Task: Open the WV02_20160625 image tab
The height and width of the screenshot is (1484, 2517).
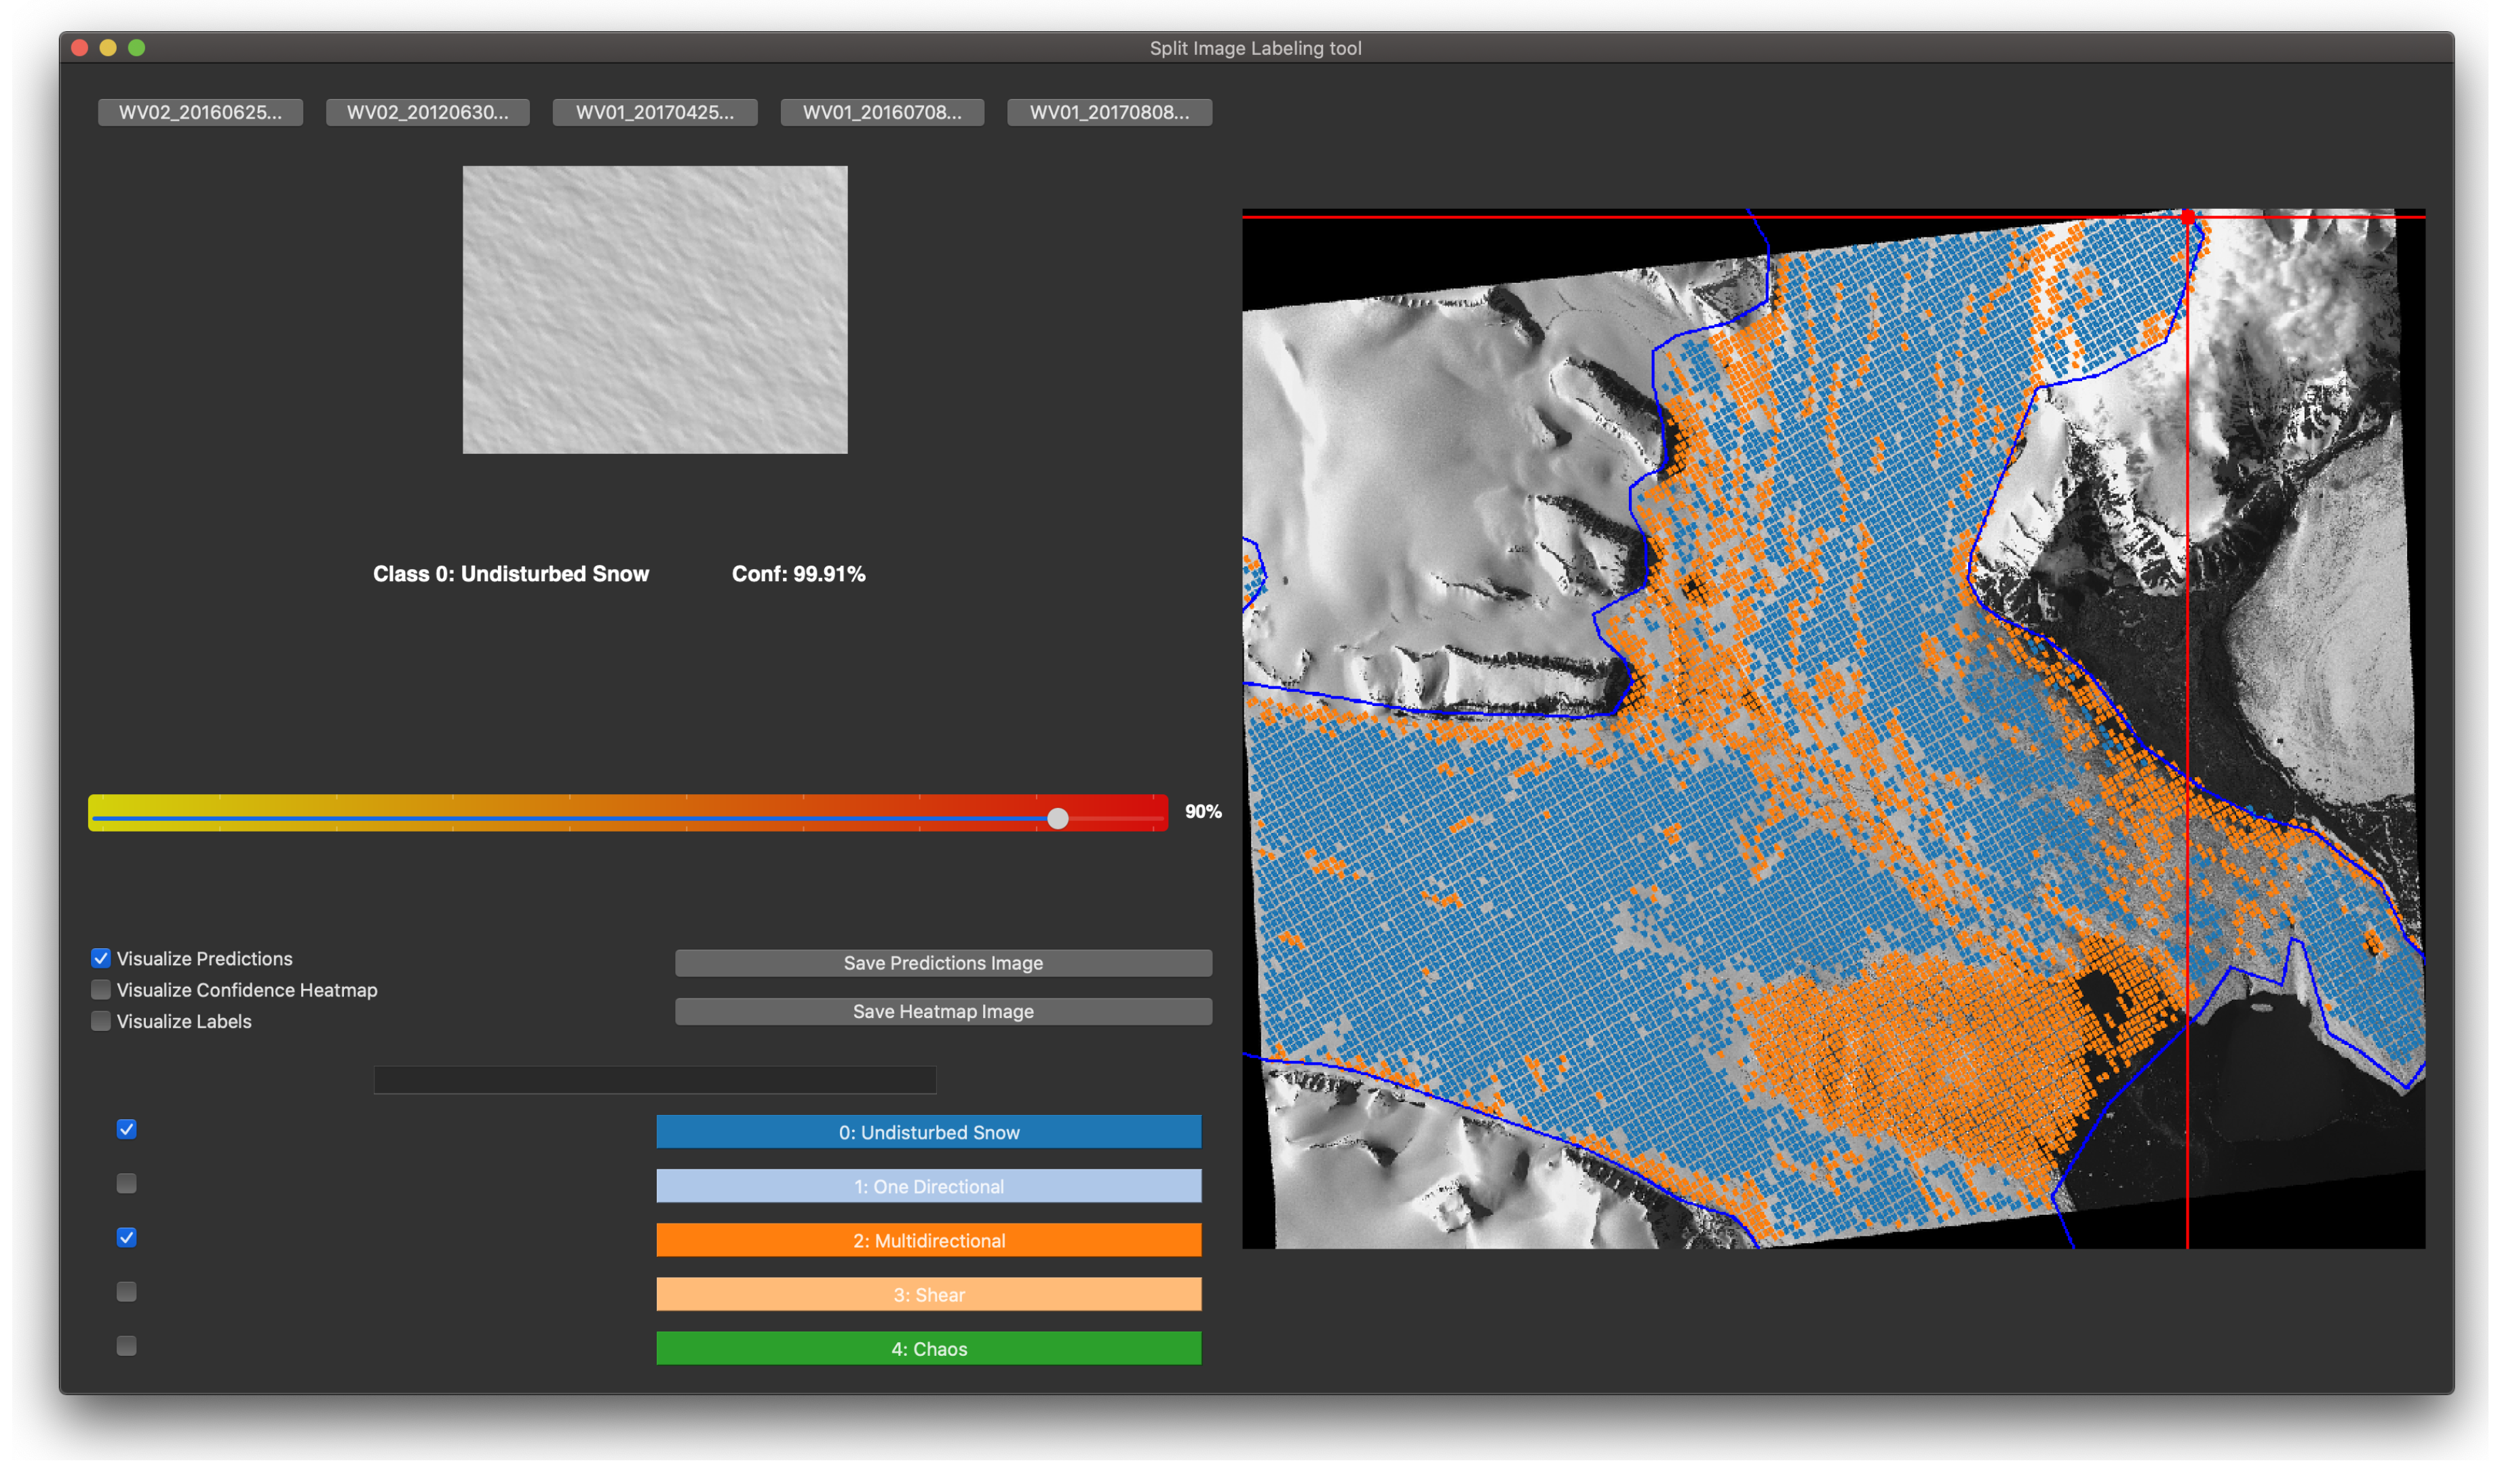Action: click(200, 112)
